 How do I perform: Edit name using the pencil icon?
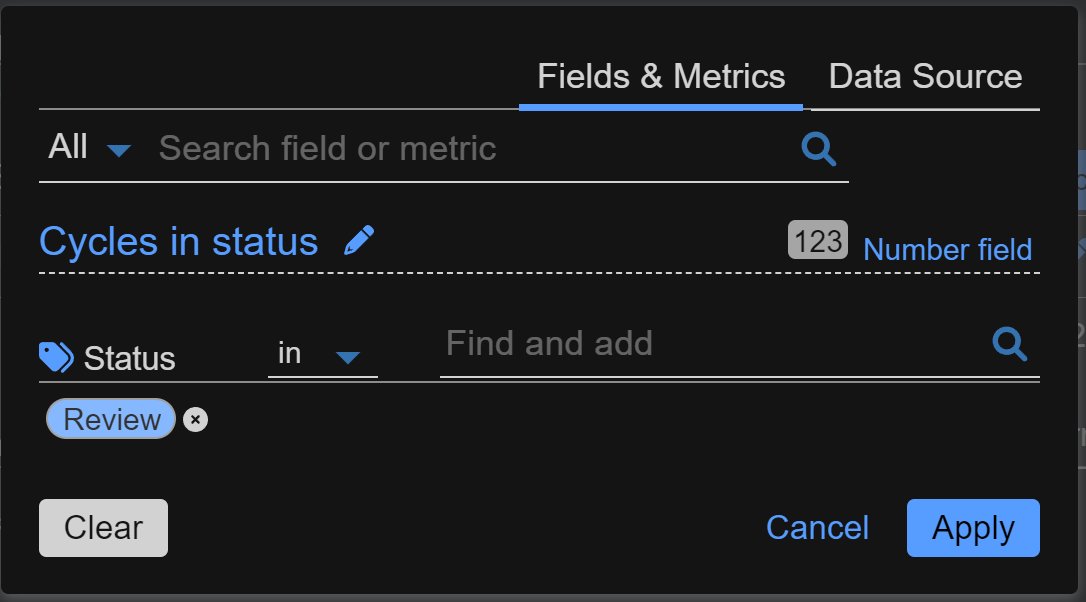pos(359,241)
